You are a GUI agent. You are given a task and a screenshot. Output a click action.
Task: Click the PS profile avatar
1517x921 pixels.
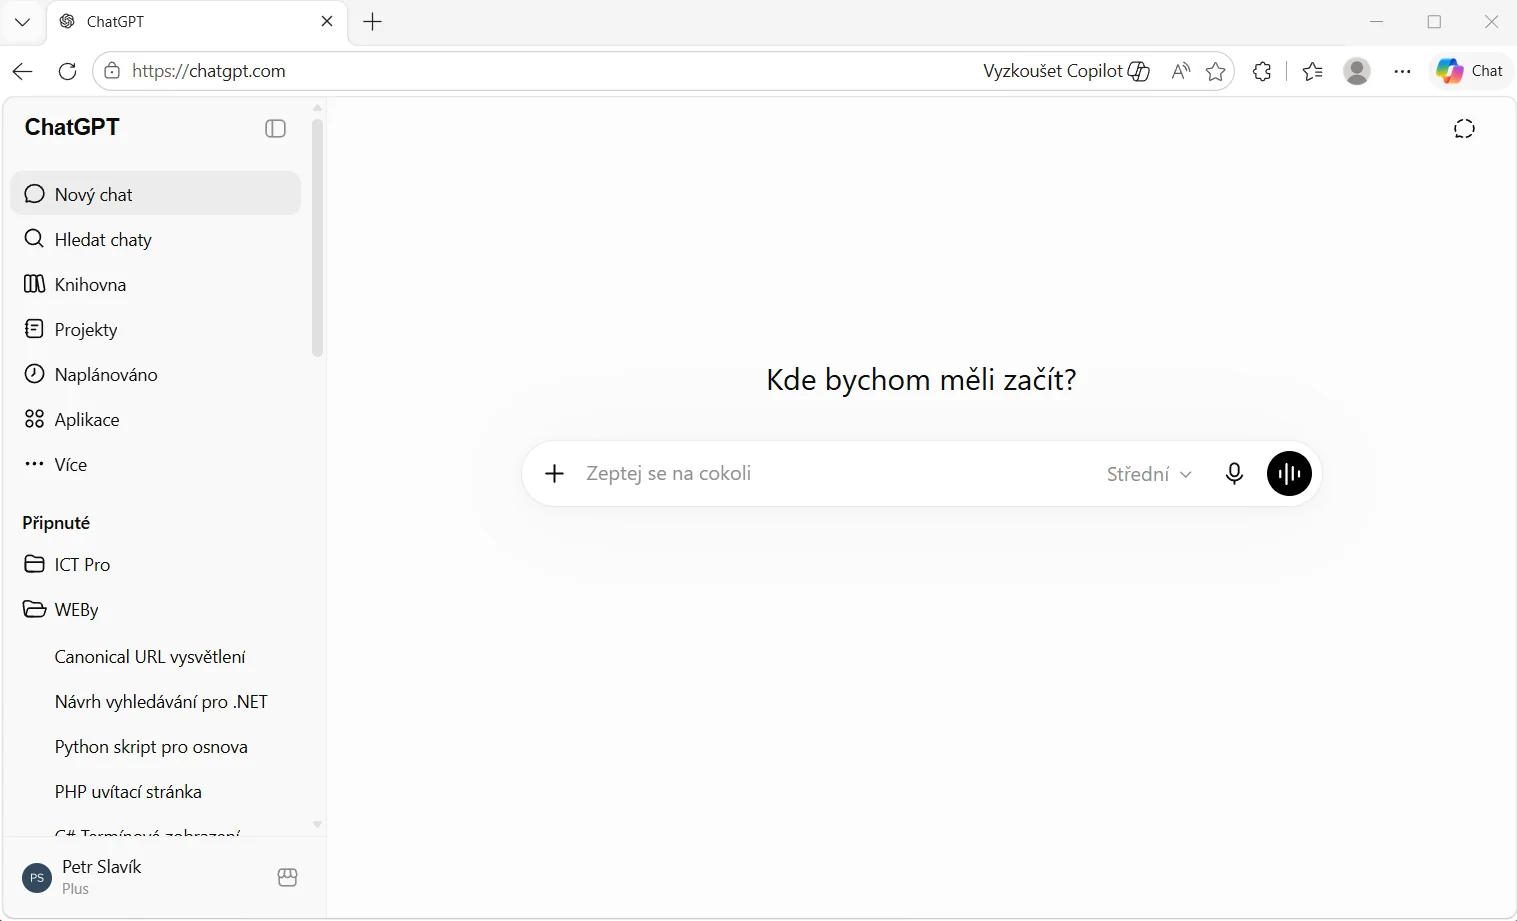coord(37,878)
